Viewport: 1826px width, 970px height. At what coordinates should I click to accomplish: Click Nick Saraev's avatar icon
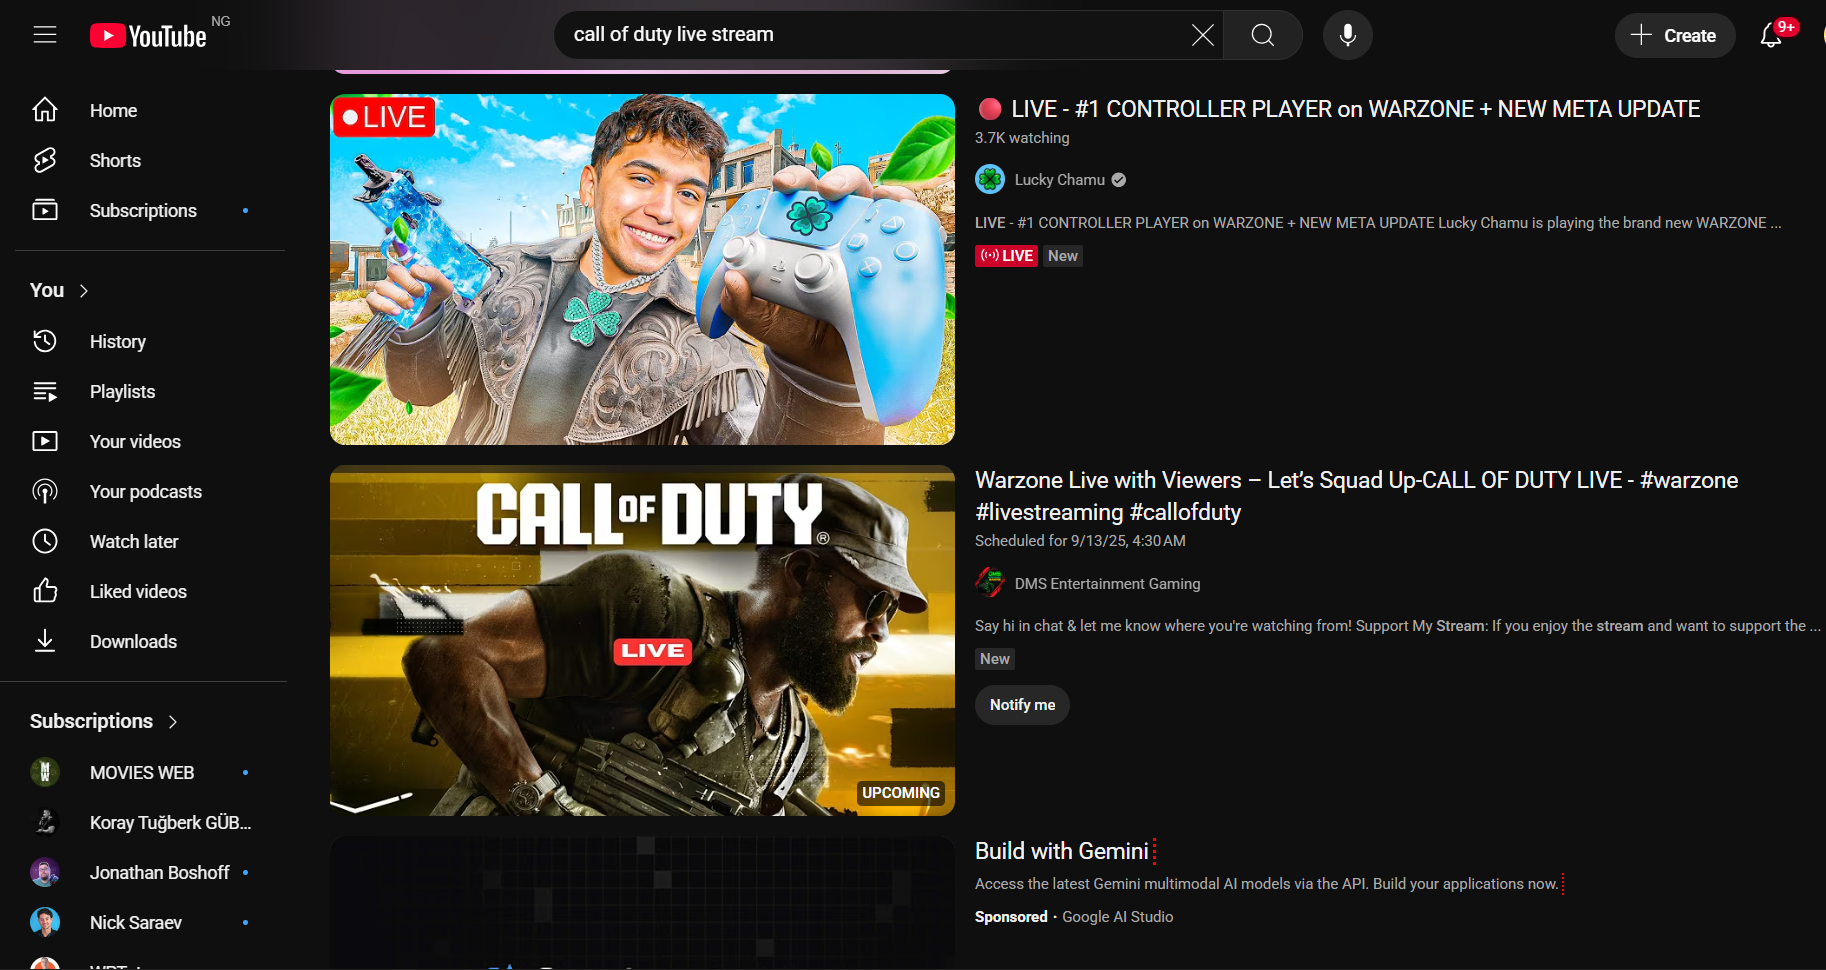(x=45, y=922)
